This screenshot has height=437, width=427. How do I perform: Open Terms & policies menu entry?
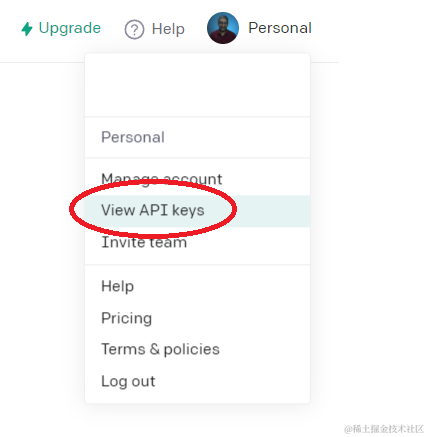pos(197,349)
